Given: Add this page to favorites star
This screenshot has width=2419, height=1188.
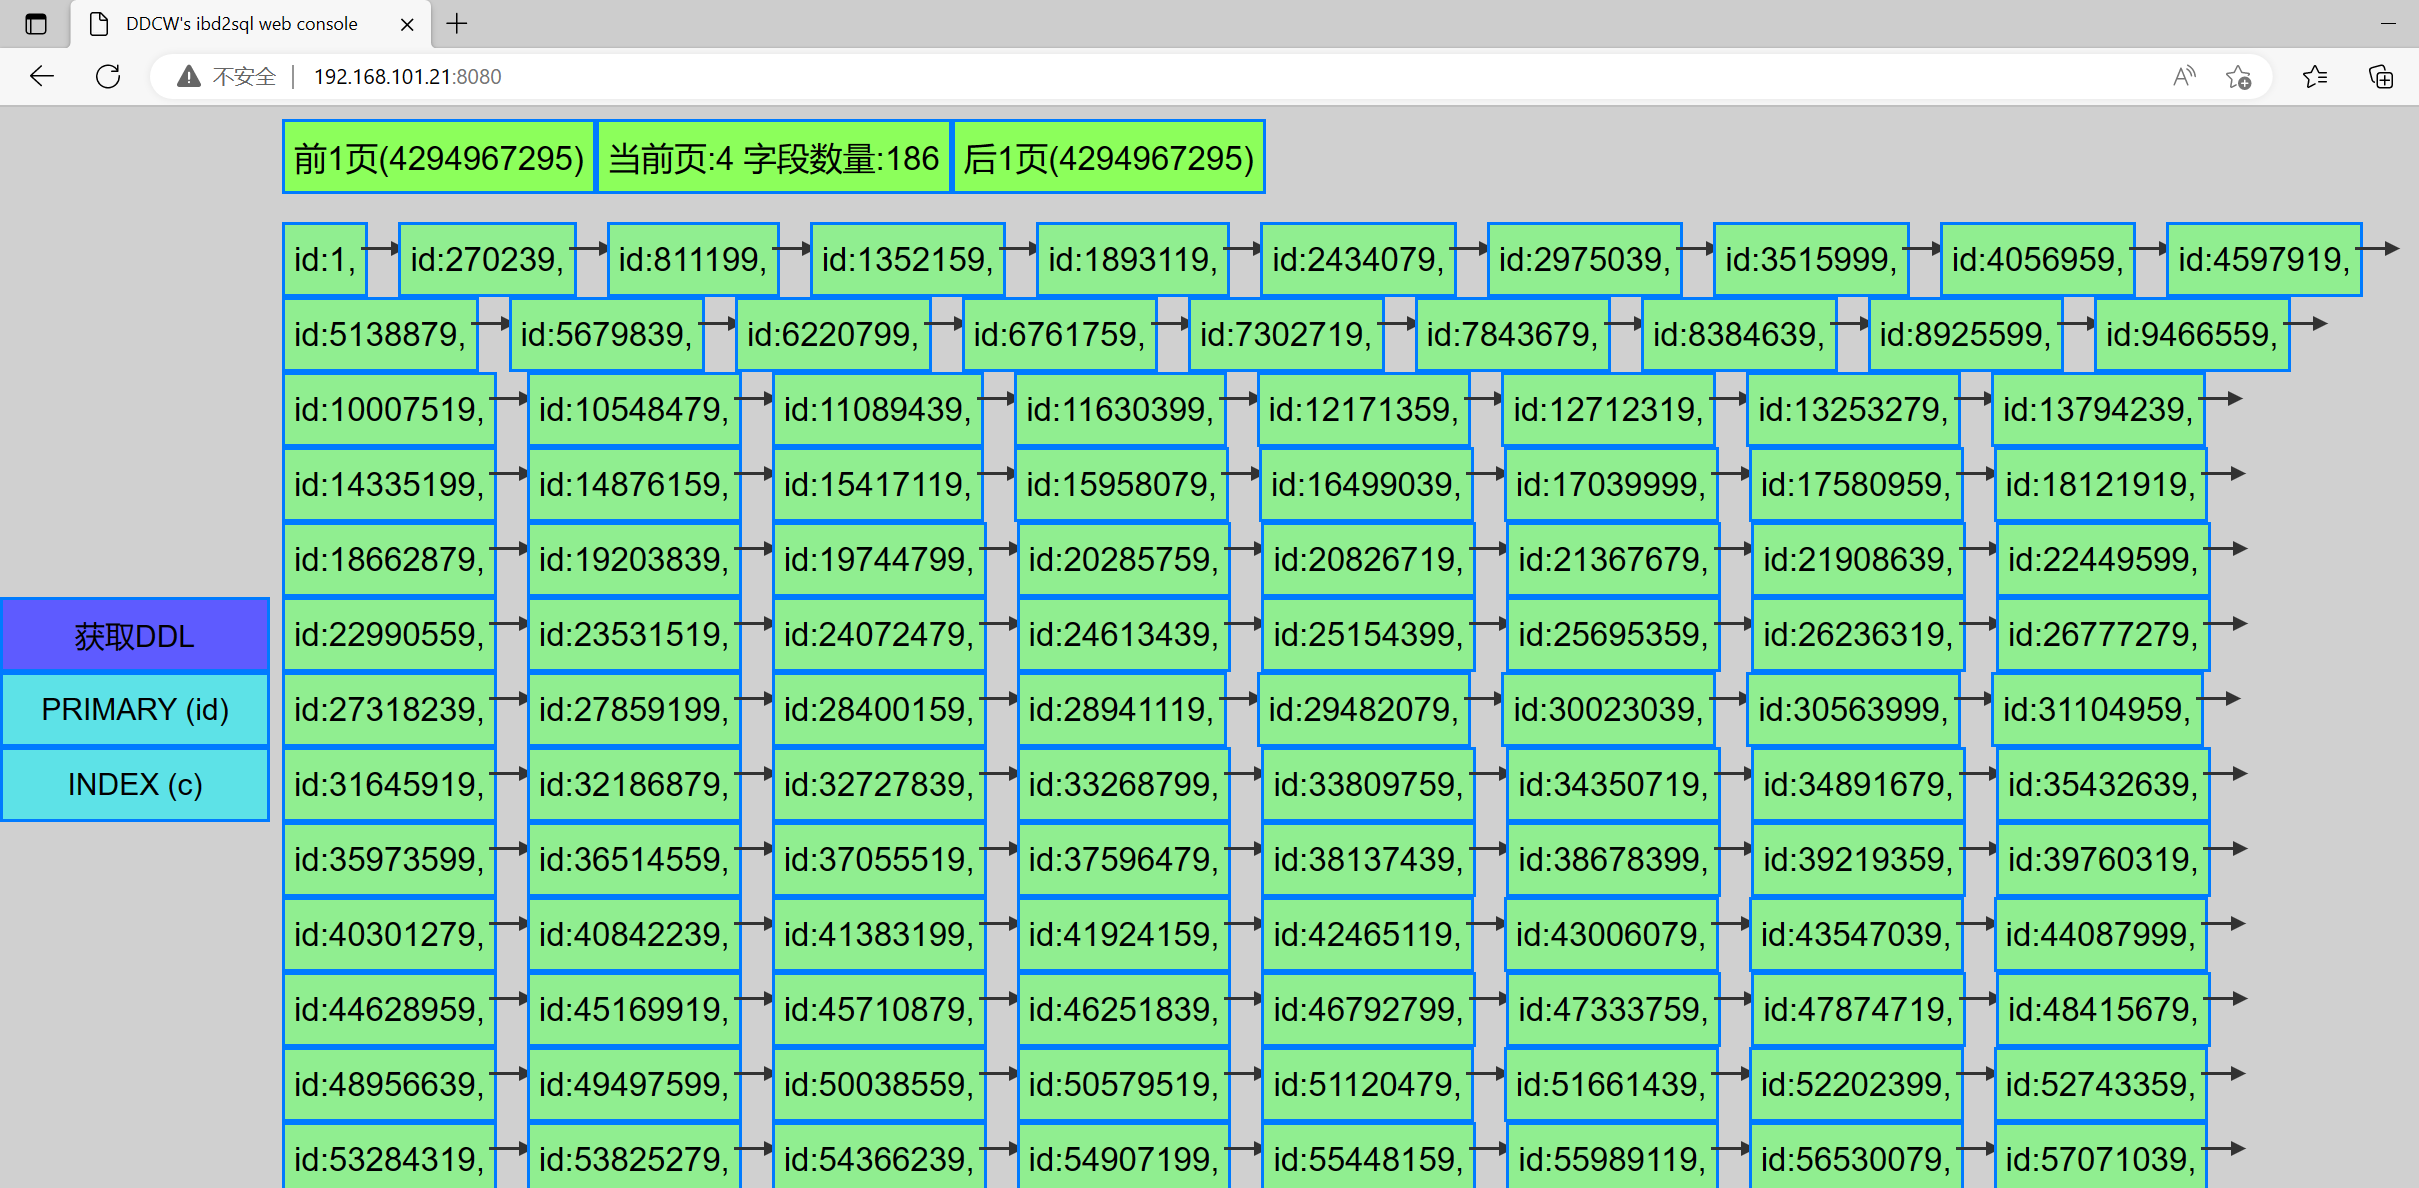Looking at the screenshot, I should click(2238, 76).
